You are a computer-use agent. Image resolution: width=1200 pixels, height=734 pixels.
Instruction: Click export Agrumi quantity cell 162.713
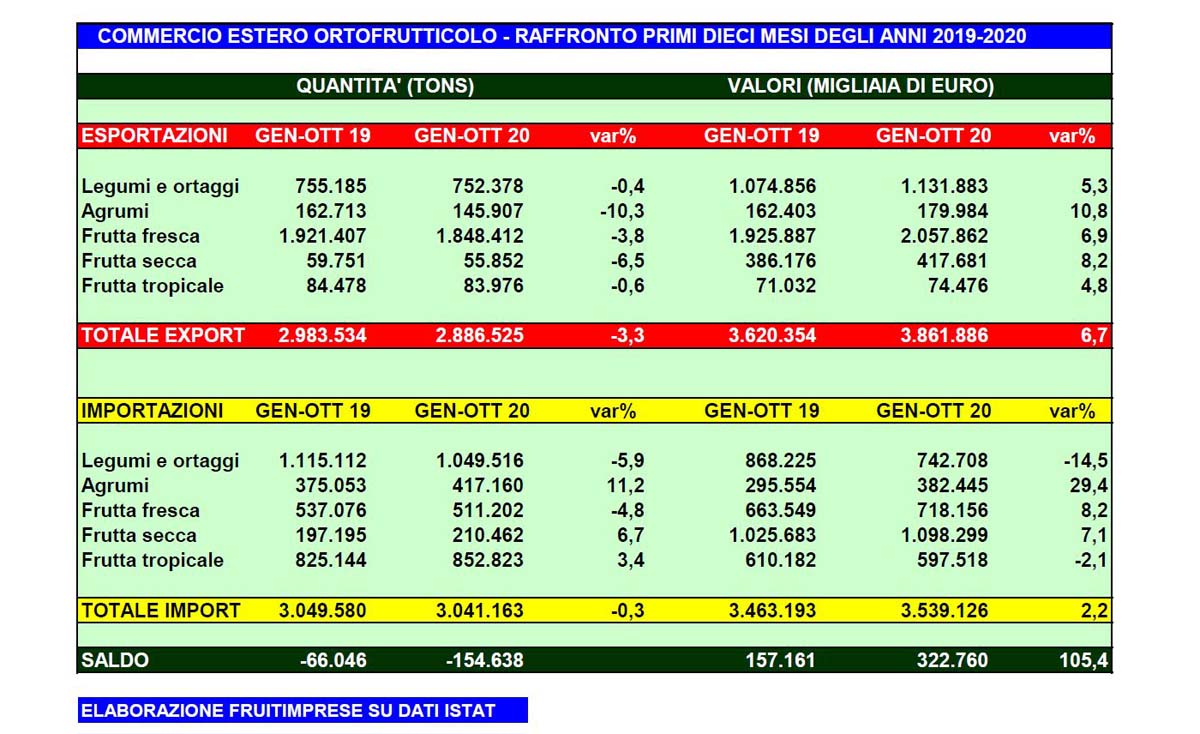click(330, 211)
